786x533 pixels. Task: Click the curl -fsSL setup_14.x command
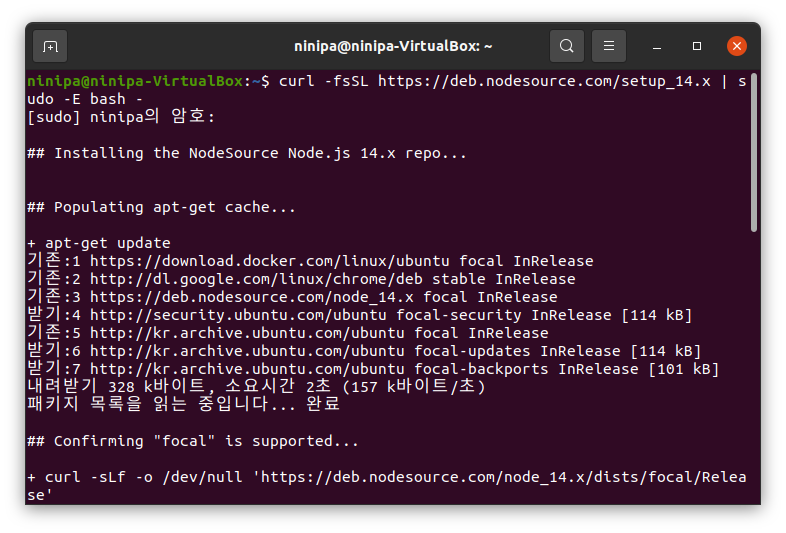[x=386, y=90]
